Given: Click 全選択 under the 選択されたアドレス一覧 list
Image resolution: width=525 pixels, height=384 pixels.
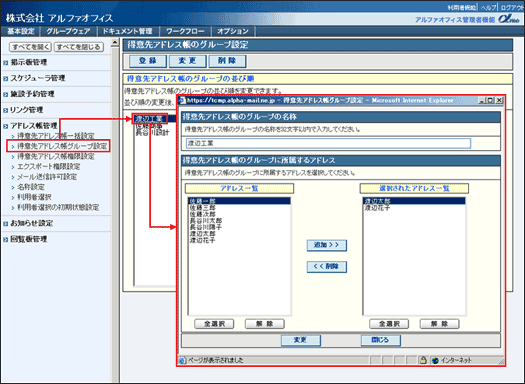Looking at the screenshot, I should pyautogui.click(x=389, y=324).
